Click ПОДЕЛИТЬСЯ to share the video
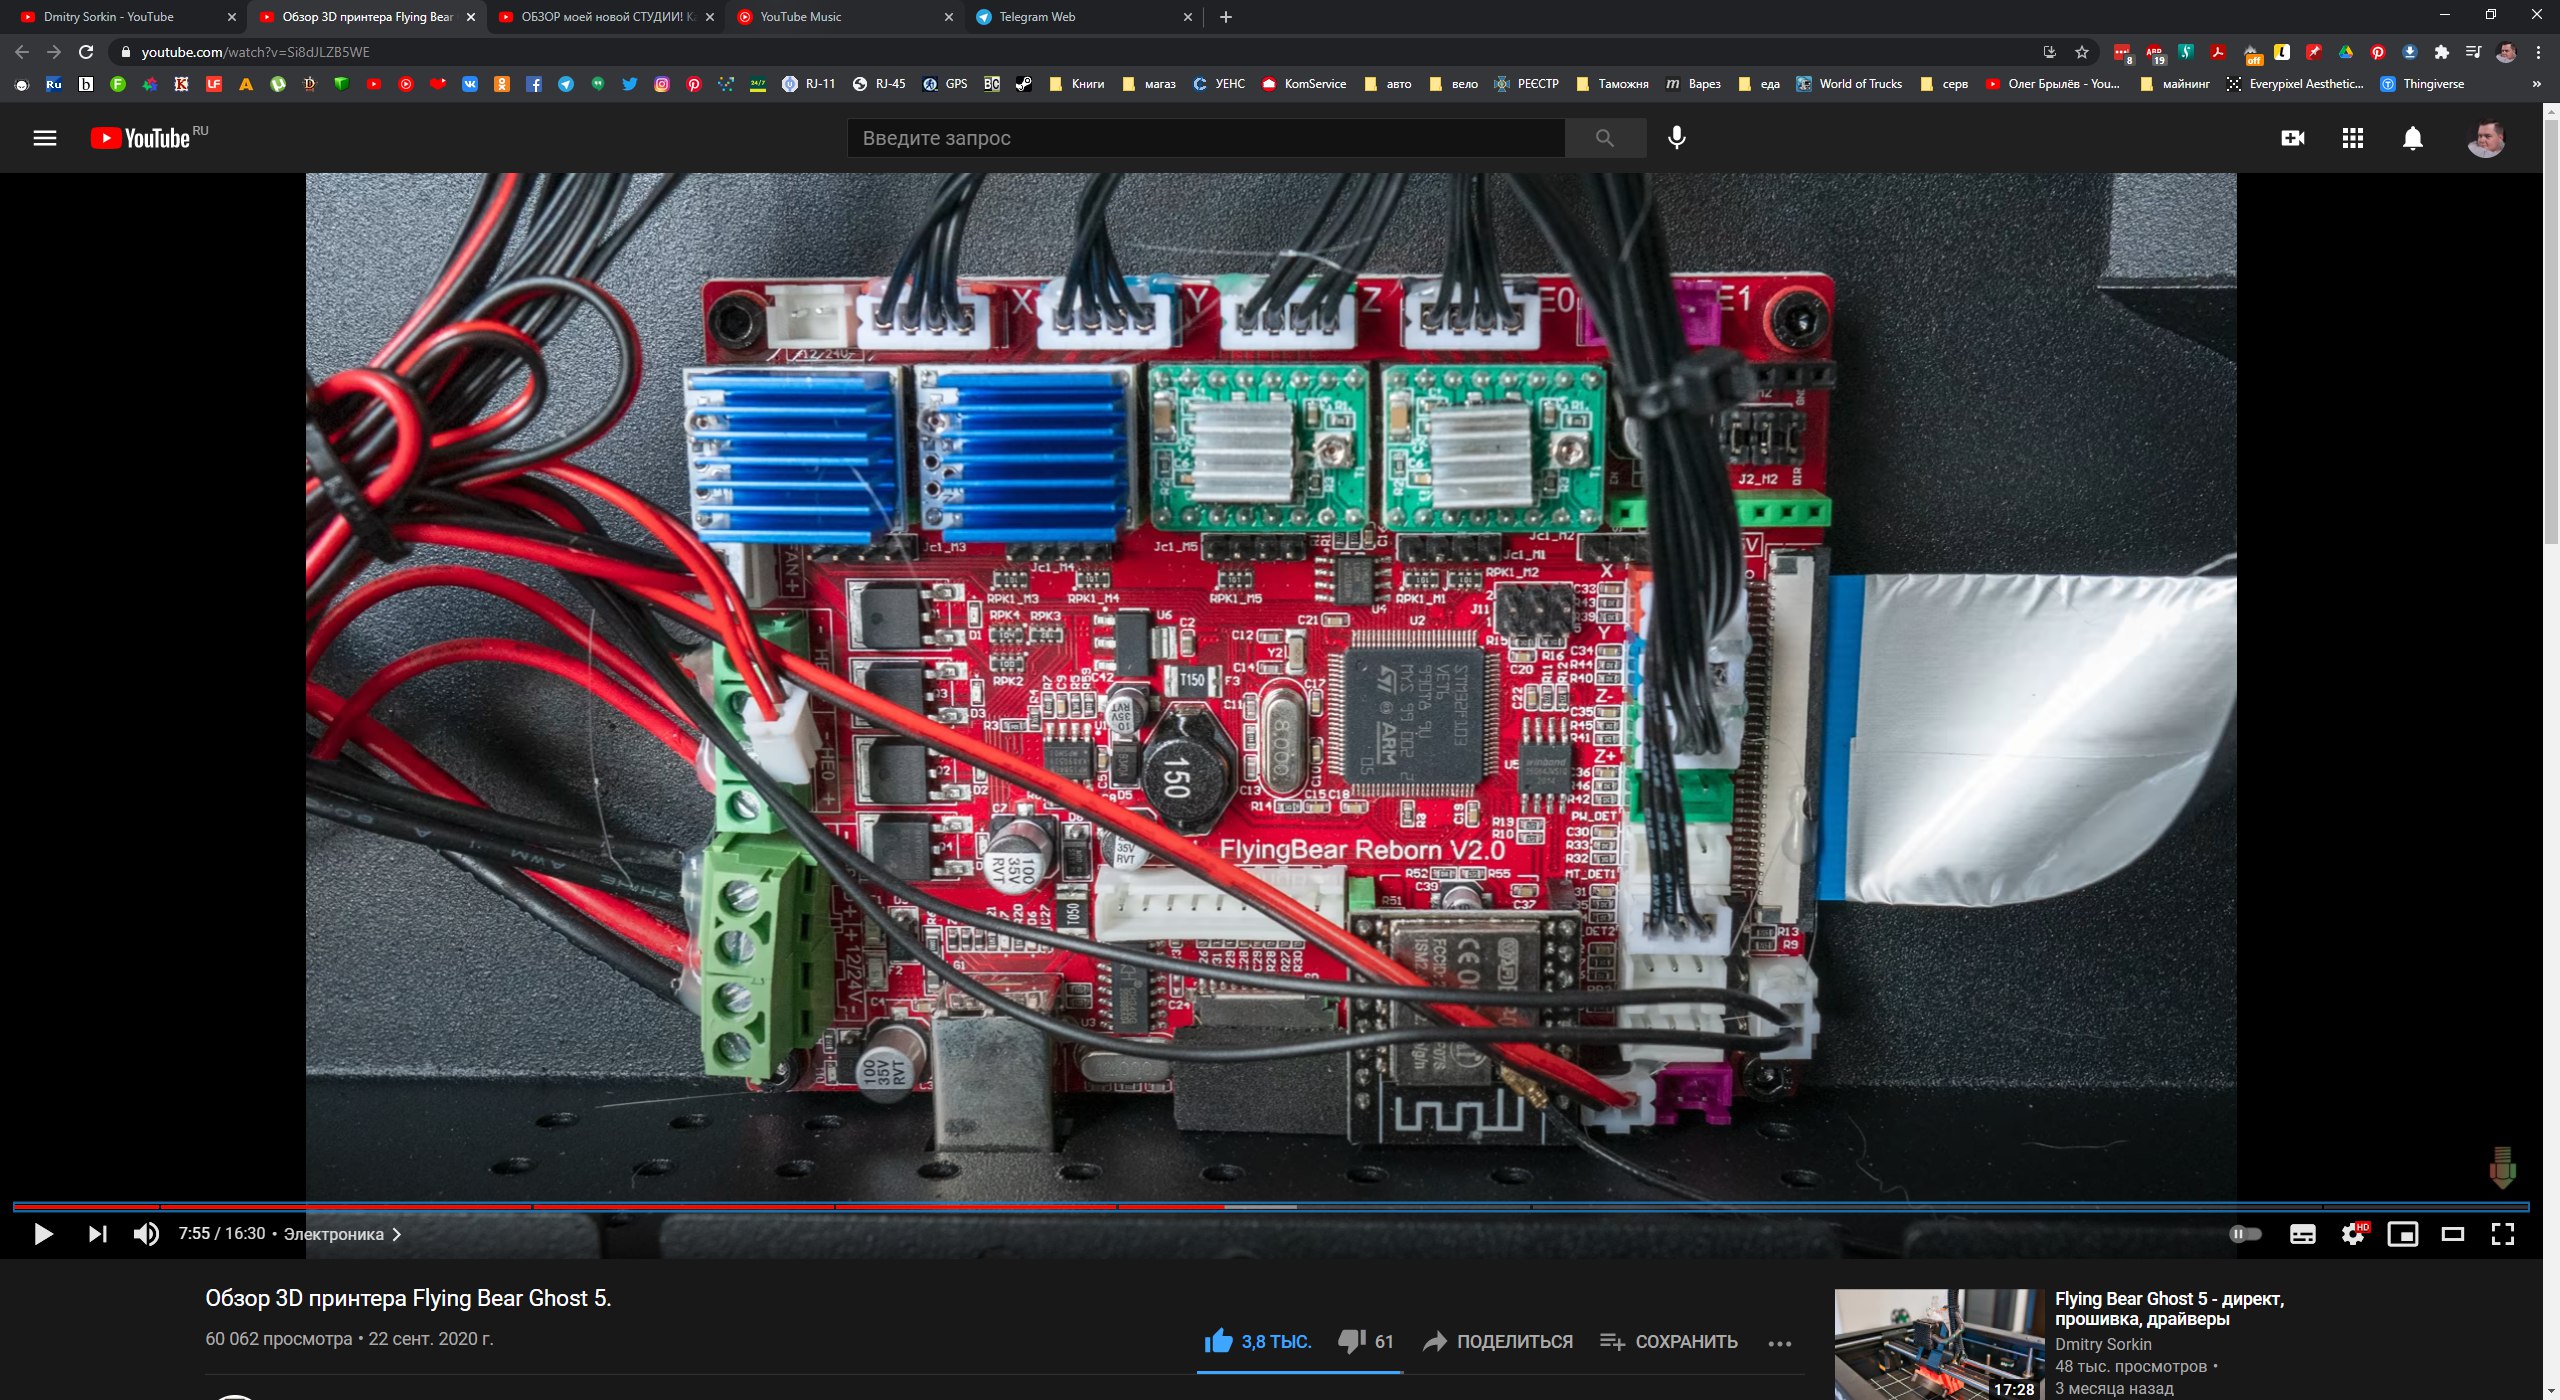 [x=1498, y=1341]
